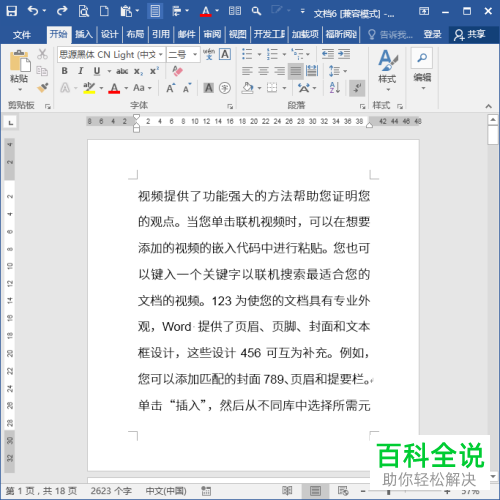Increase paragraph indent
Image resolution: width=500 pixels, height=500 pixels.
[x=344, y=54]
